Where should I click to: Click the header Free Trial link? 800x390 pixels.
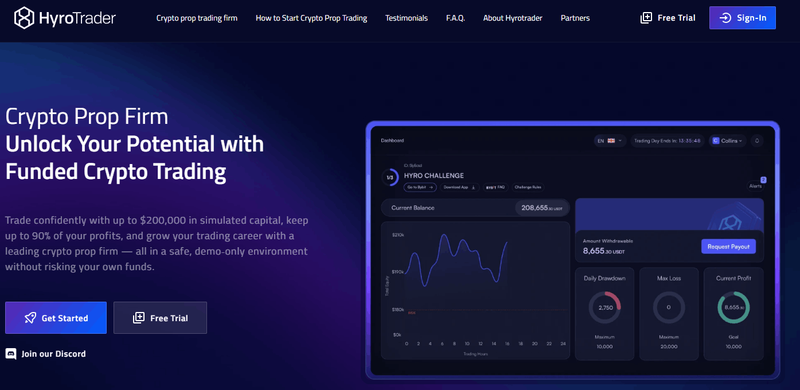[668, 18]
